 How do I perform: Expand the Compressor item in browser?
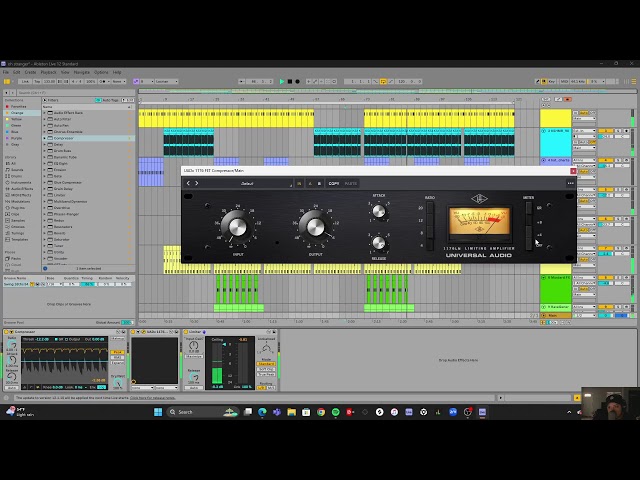44,138
